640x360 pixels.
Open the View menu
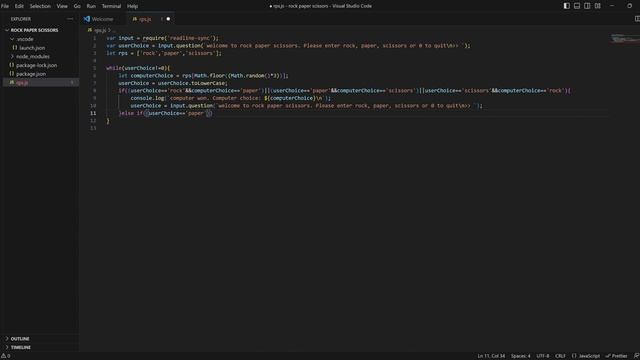click(62, 6)
